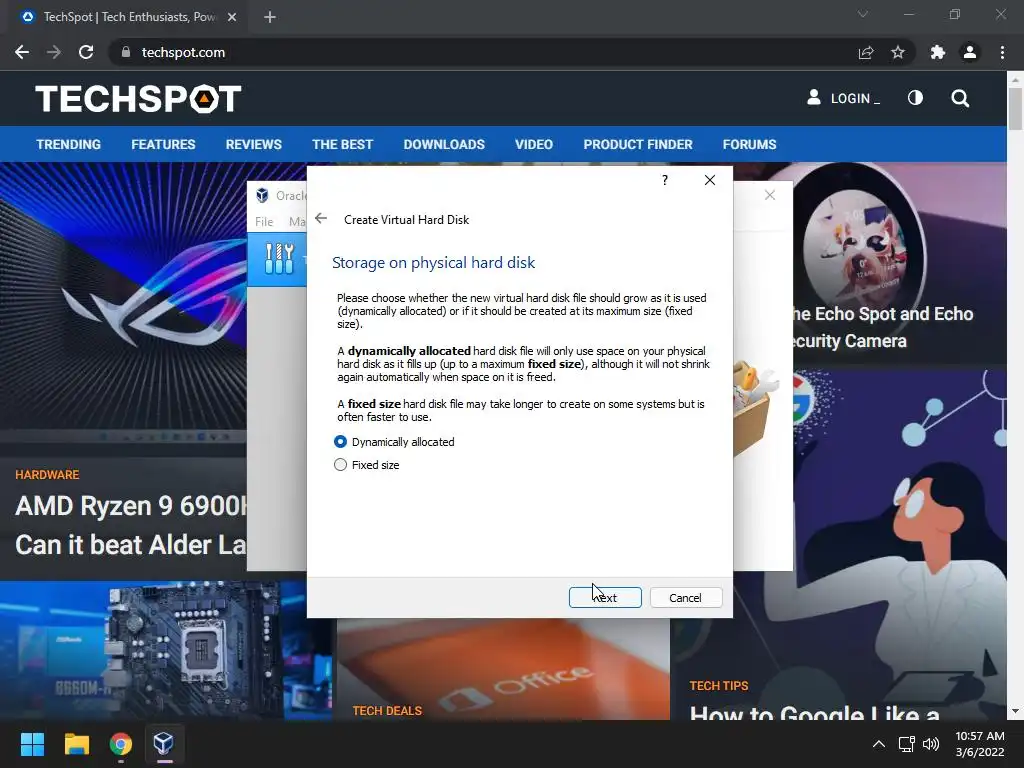Open the DOWNLOADS section
1024x768 pixels.
point(444,144)
